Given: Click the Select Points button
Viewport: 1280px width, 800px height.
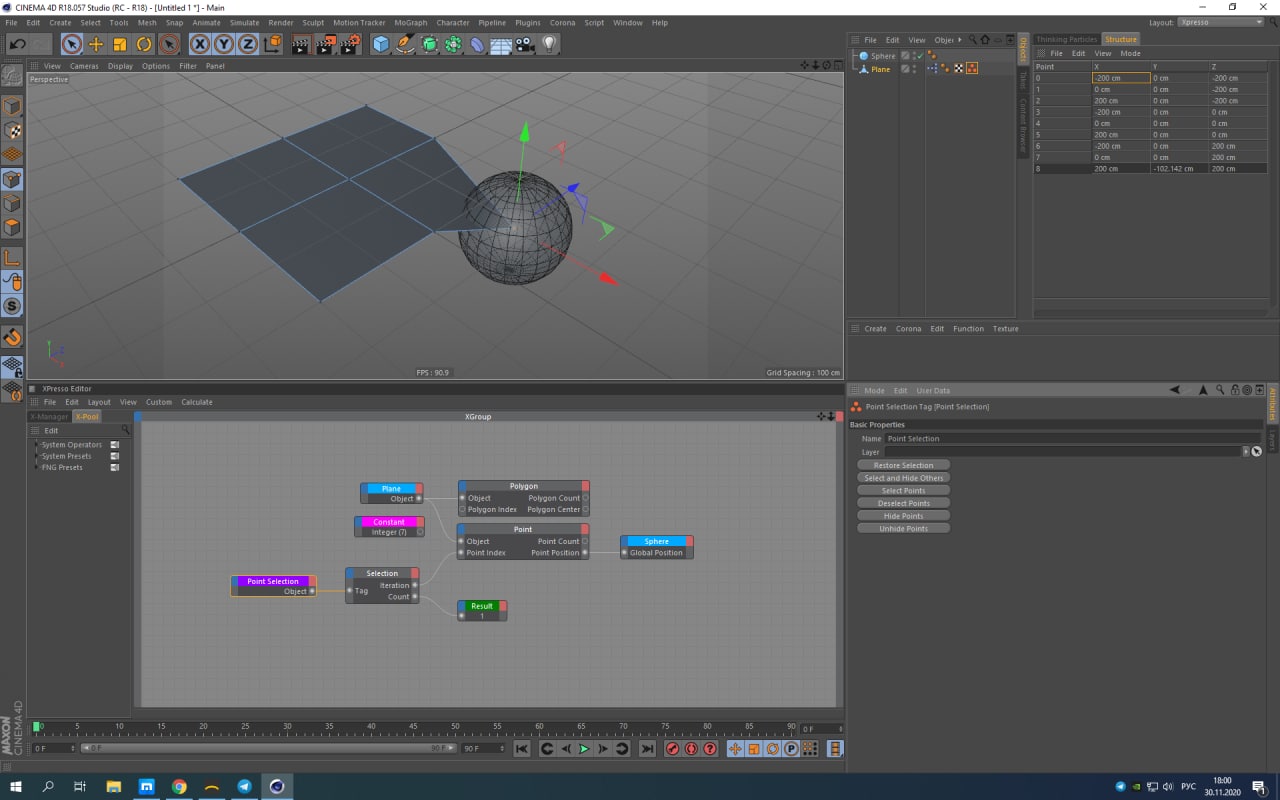Looking at the screenshot, I should [x=903, y=490].
